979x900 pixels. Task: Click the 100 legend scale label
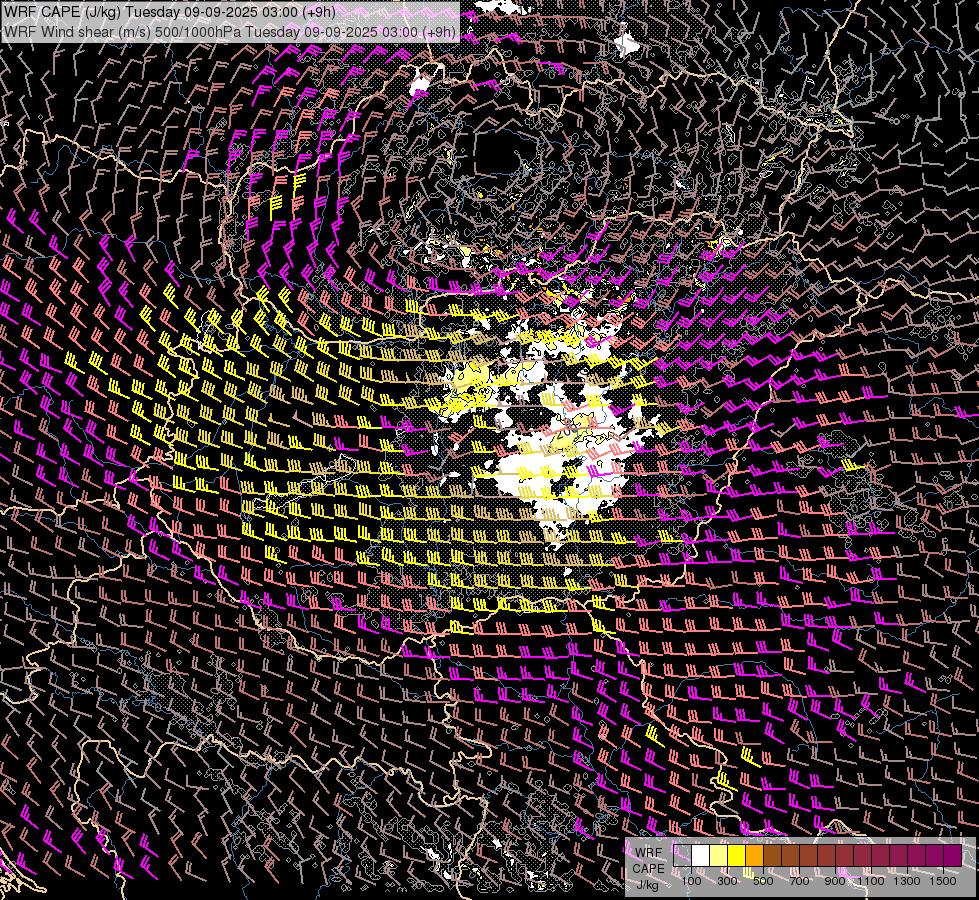point(691,881)
